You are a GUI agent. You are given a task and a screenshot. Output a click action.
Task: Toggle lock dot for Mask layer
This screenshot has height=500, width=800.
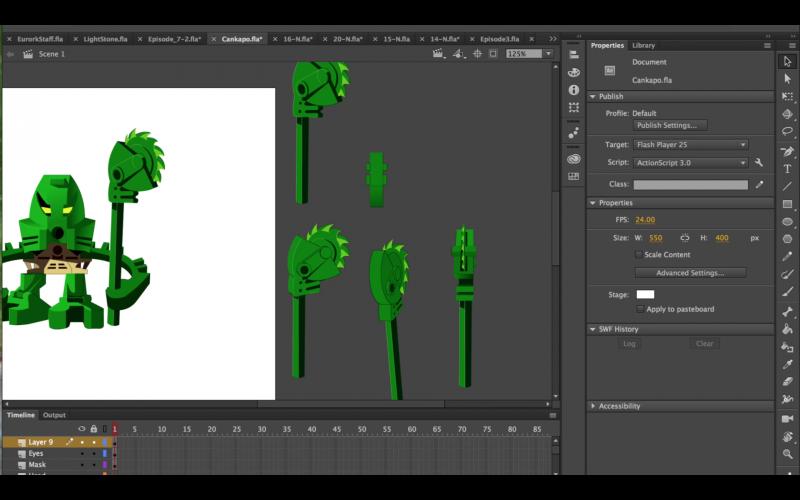pos(94,465)
